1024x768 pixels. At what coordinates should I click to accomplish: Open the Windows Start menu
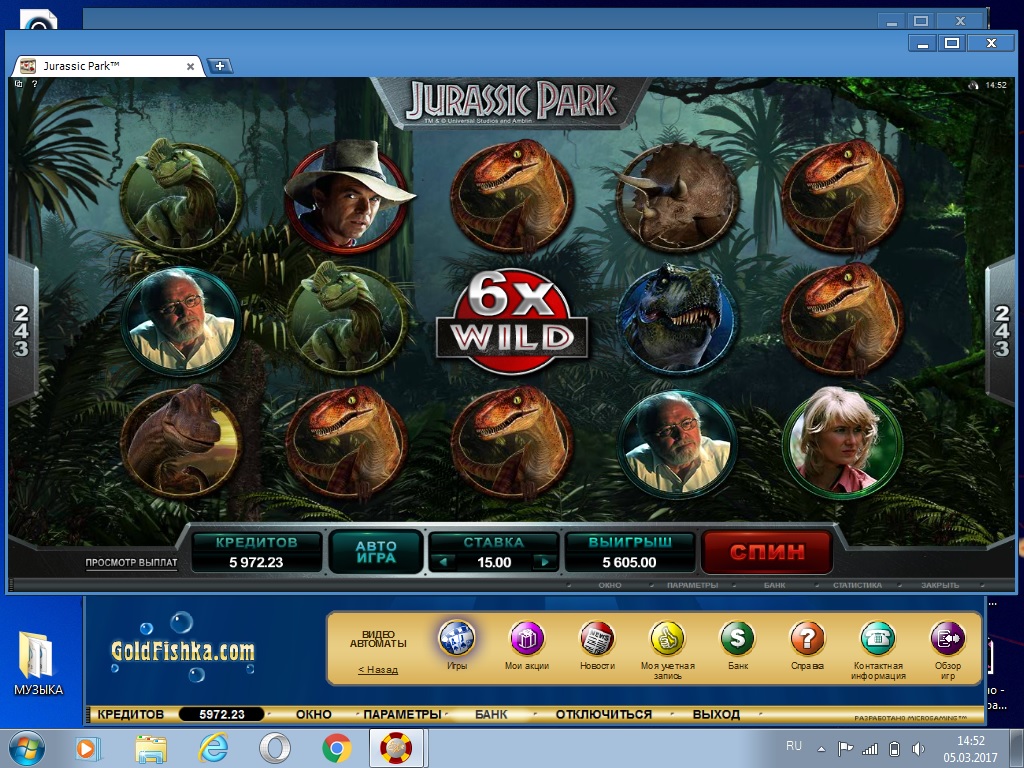pos(26,748)
